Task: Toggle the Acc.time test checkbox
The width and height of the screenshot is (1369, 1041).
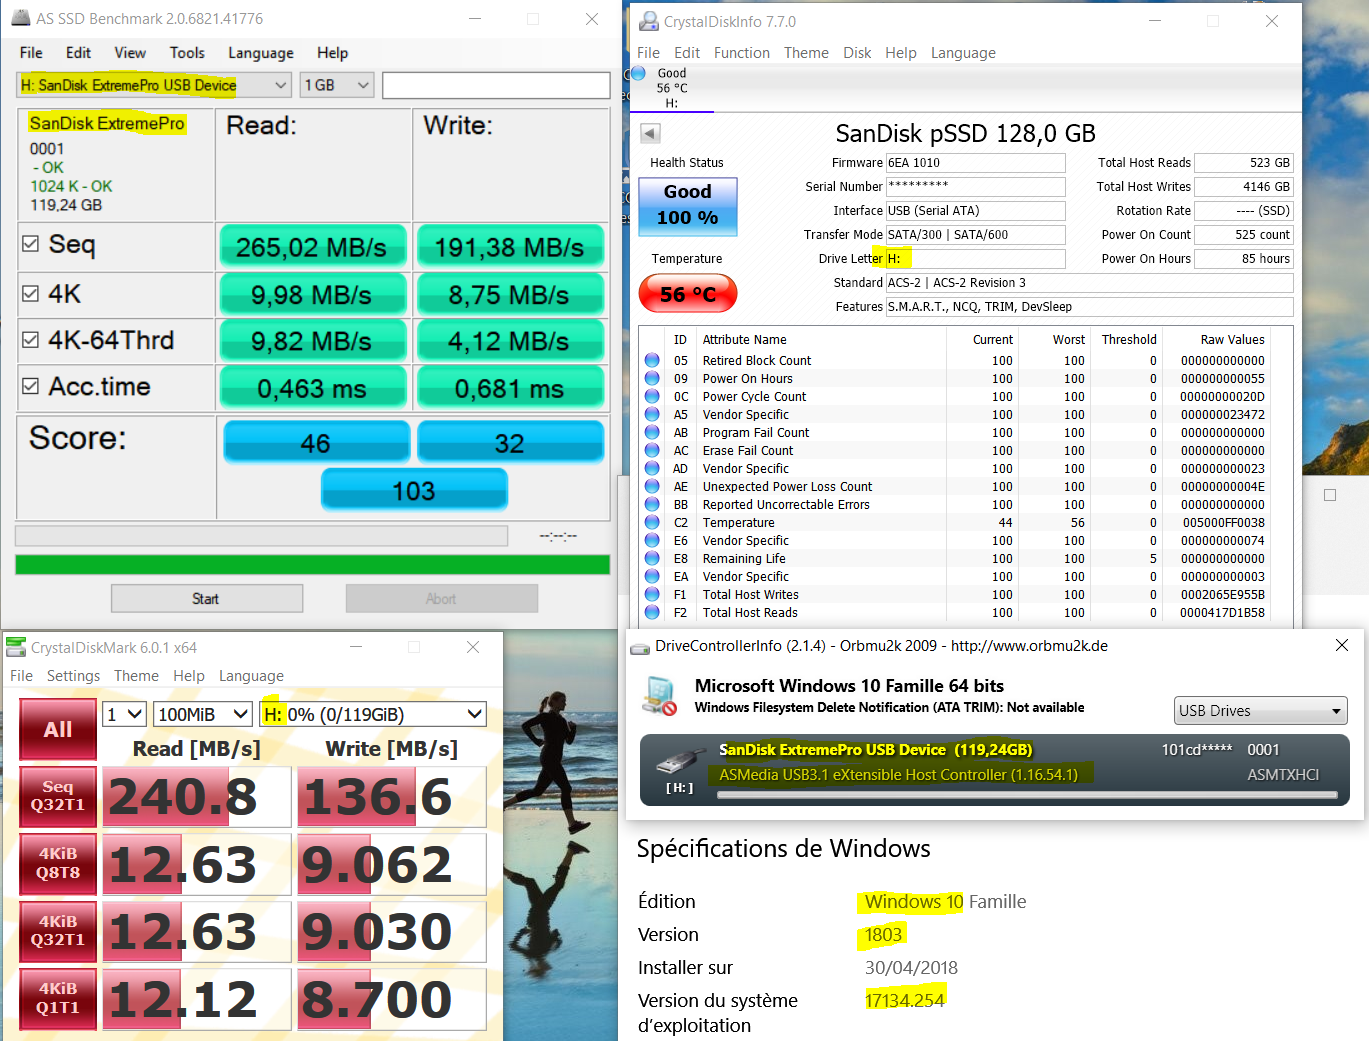Action: tap(31, 385)
